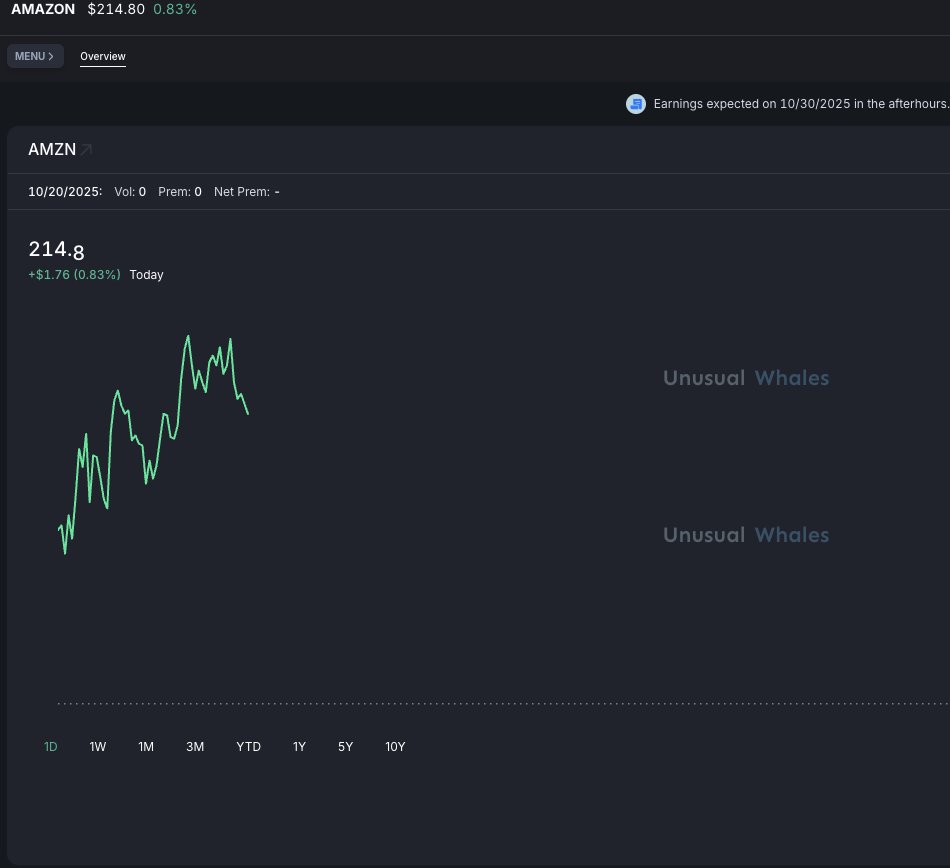Display the 10Y price history
950x868 pixels.
[395, 747]
